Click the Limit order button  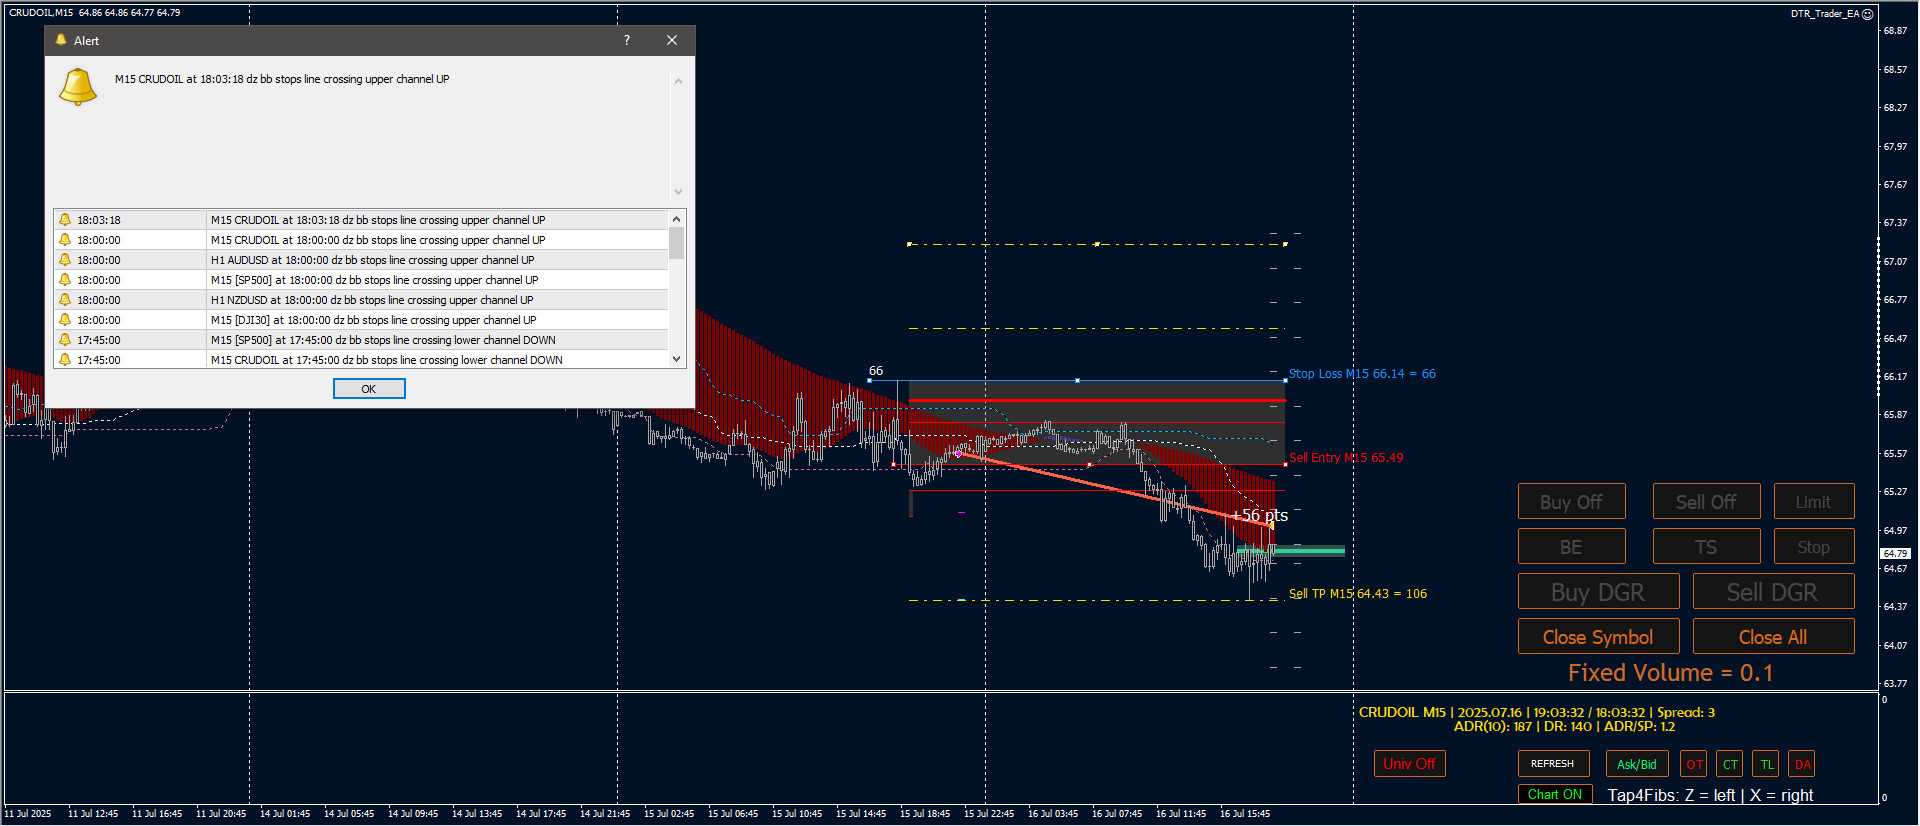(x=1813, y=502)
